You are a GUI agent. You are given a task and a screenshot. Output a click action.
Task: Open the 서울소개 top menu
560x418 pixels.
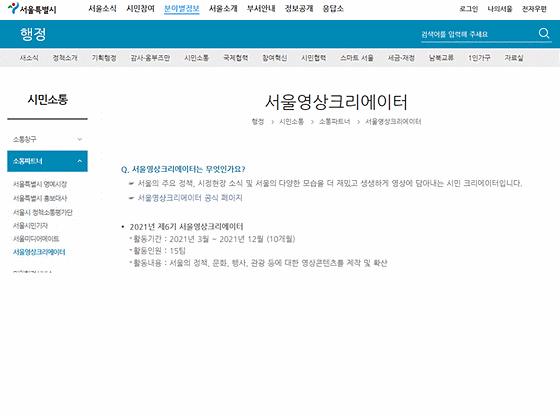(x=223, y=9)
